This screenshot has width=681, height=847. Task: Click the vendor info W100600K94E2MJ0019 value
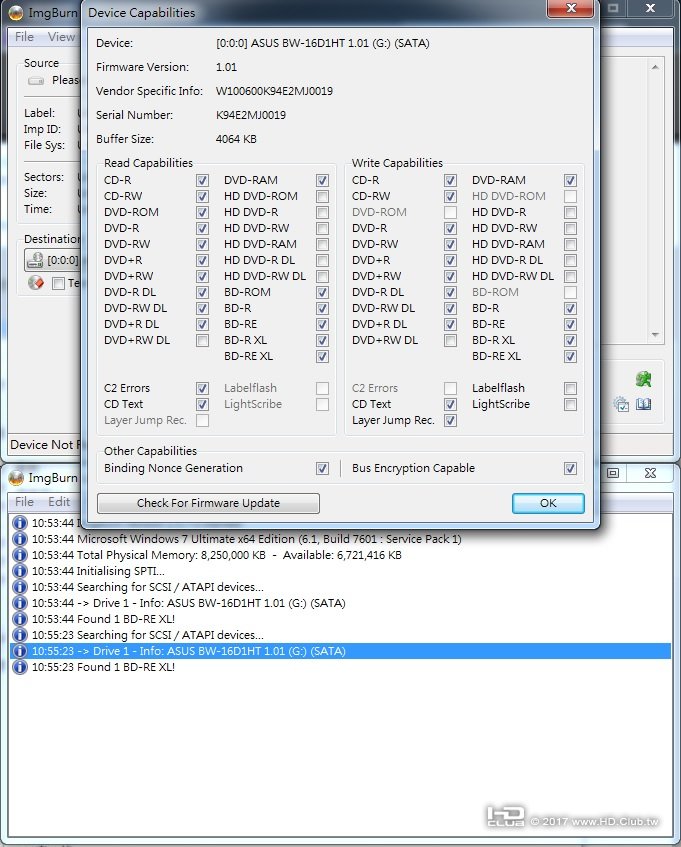pos(274,91)
